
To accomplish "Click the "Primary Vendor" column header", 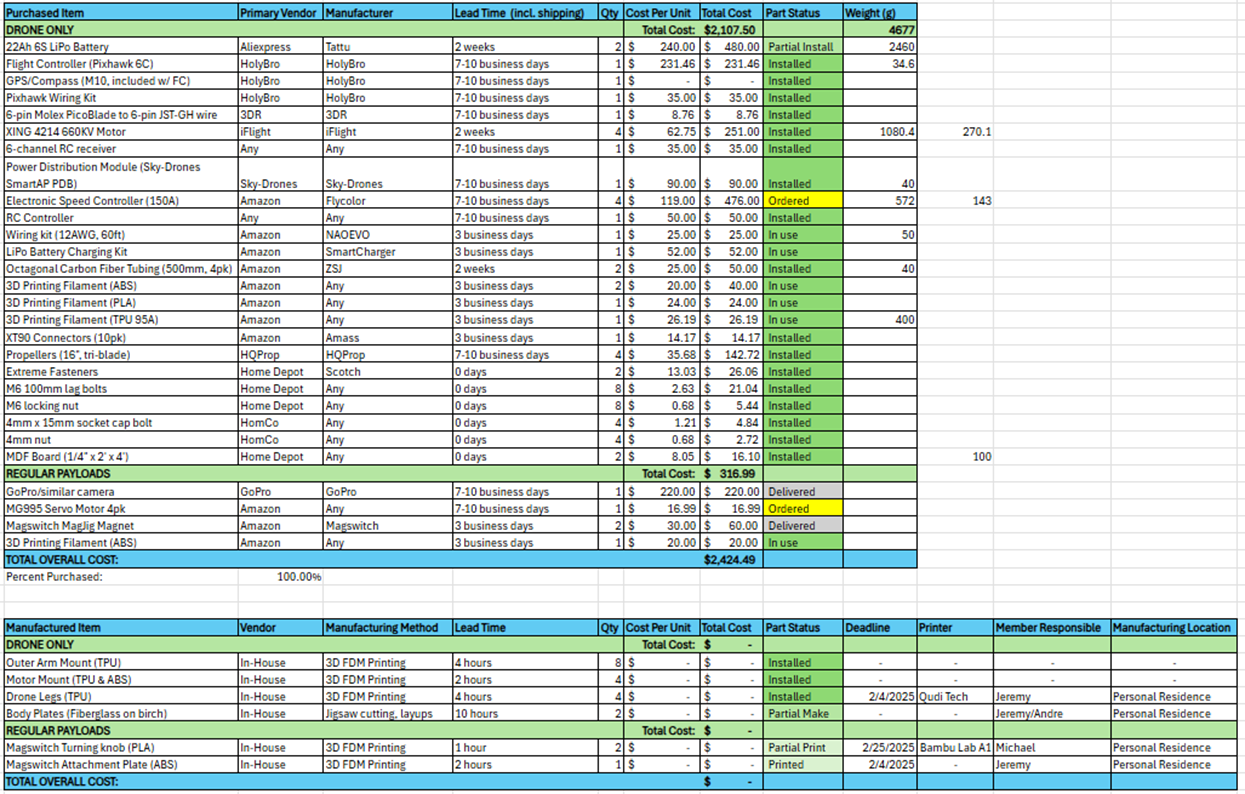I will 279,13.
